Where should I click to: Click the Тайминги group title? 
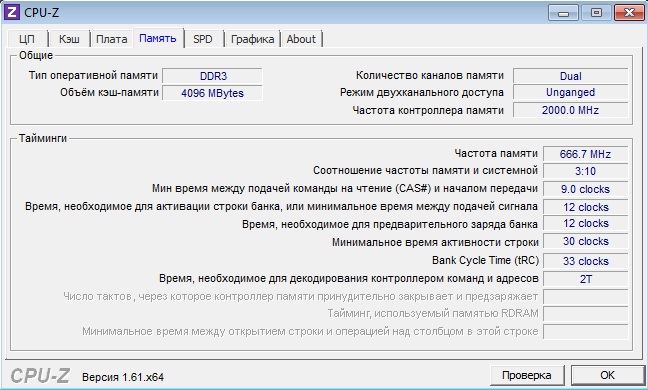pos(43,138)
